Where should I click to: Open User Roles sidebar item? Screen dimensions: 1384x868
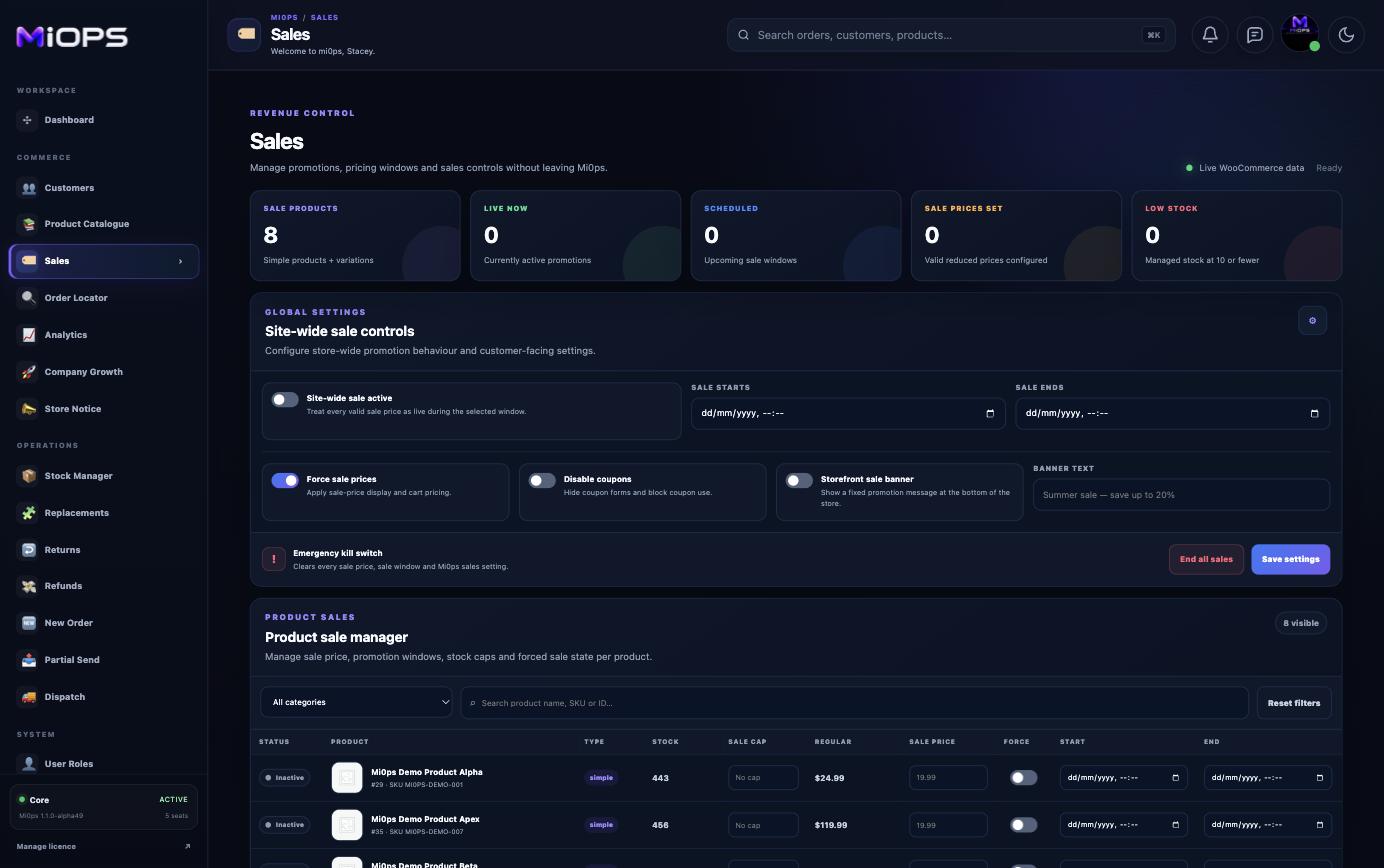click(x=104, y=764)
